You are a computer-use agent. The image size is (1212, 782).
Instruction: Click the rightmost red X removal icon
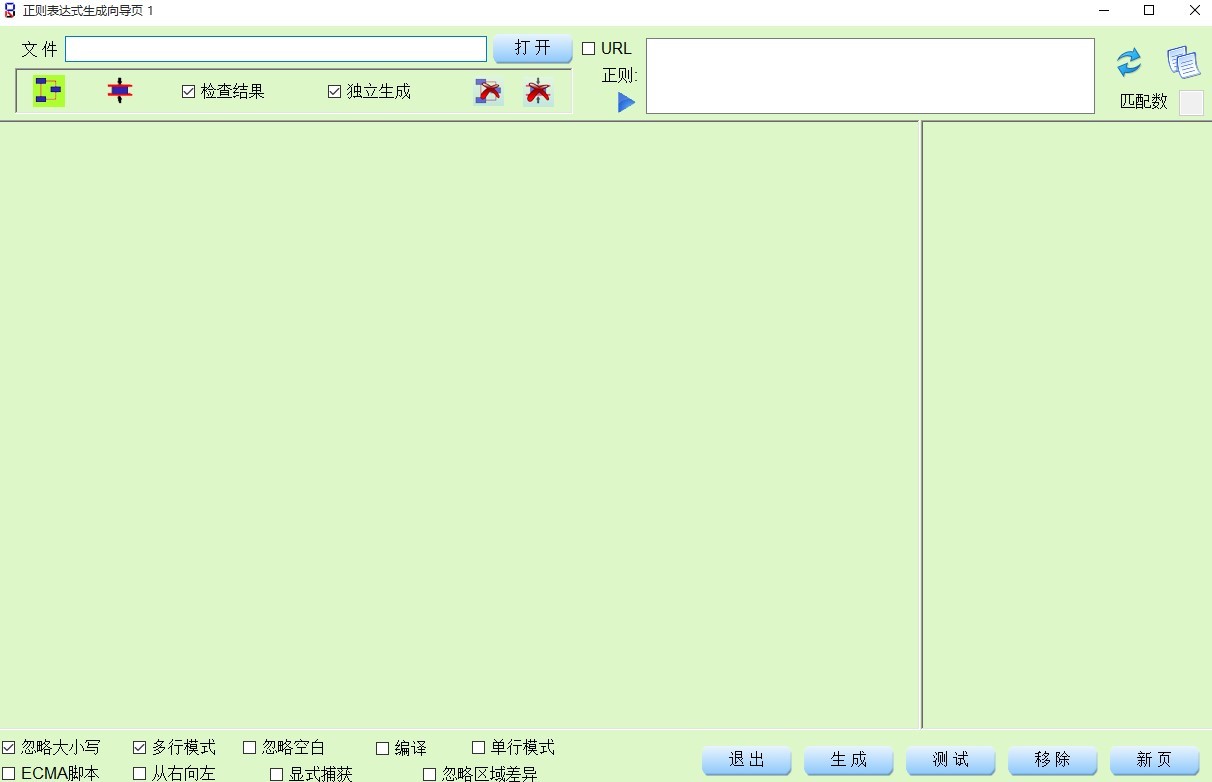point(537,90)
